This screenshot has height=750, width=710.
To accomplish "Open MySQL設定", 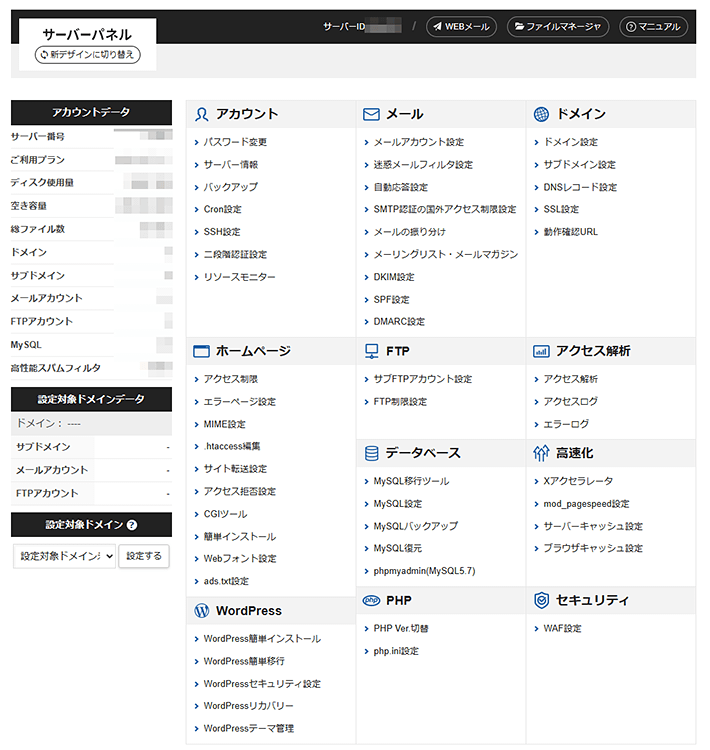I will pos(398,504).
